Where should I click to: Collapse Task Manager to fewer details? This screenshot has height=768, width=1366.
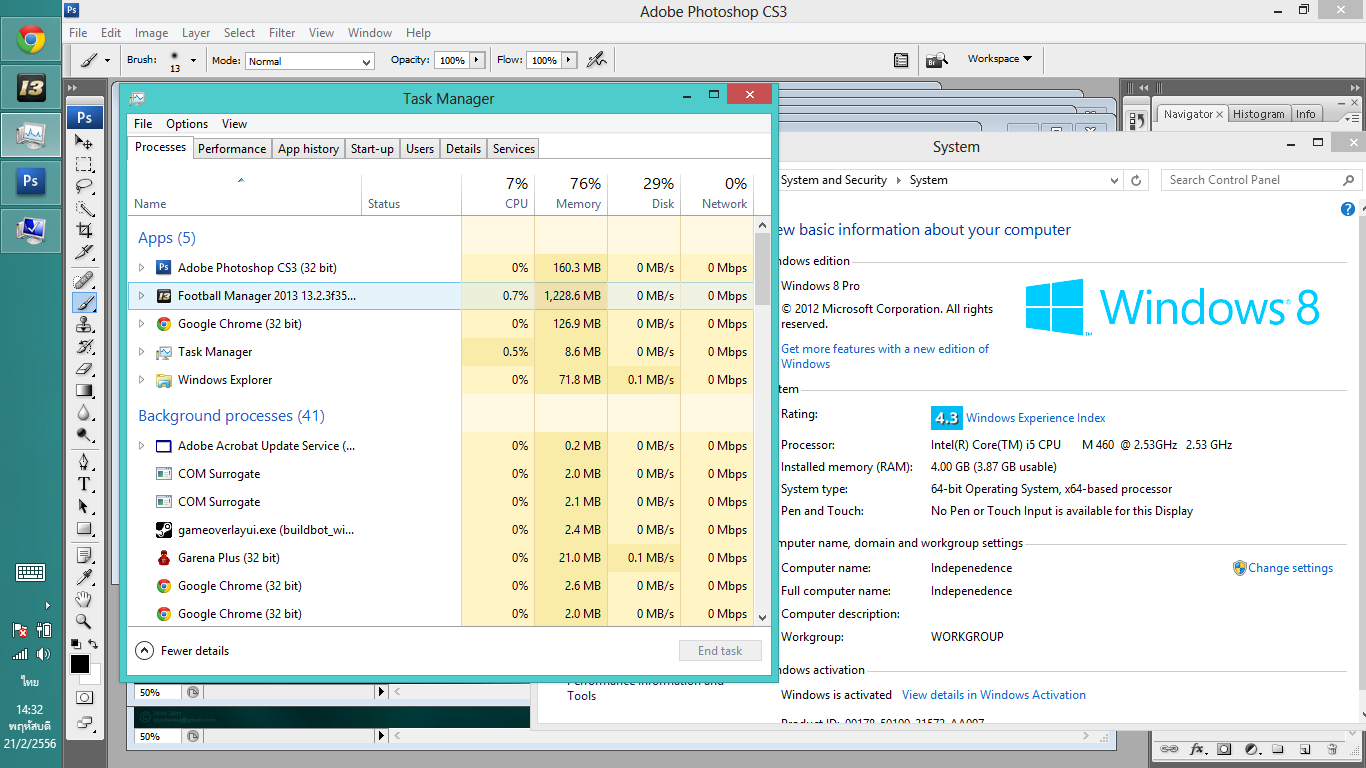point(182,651)
